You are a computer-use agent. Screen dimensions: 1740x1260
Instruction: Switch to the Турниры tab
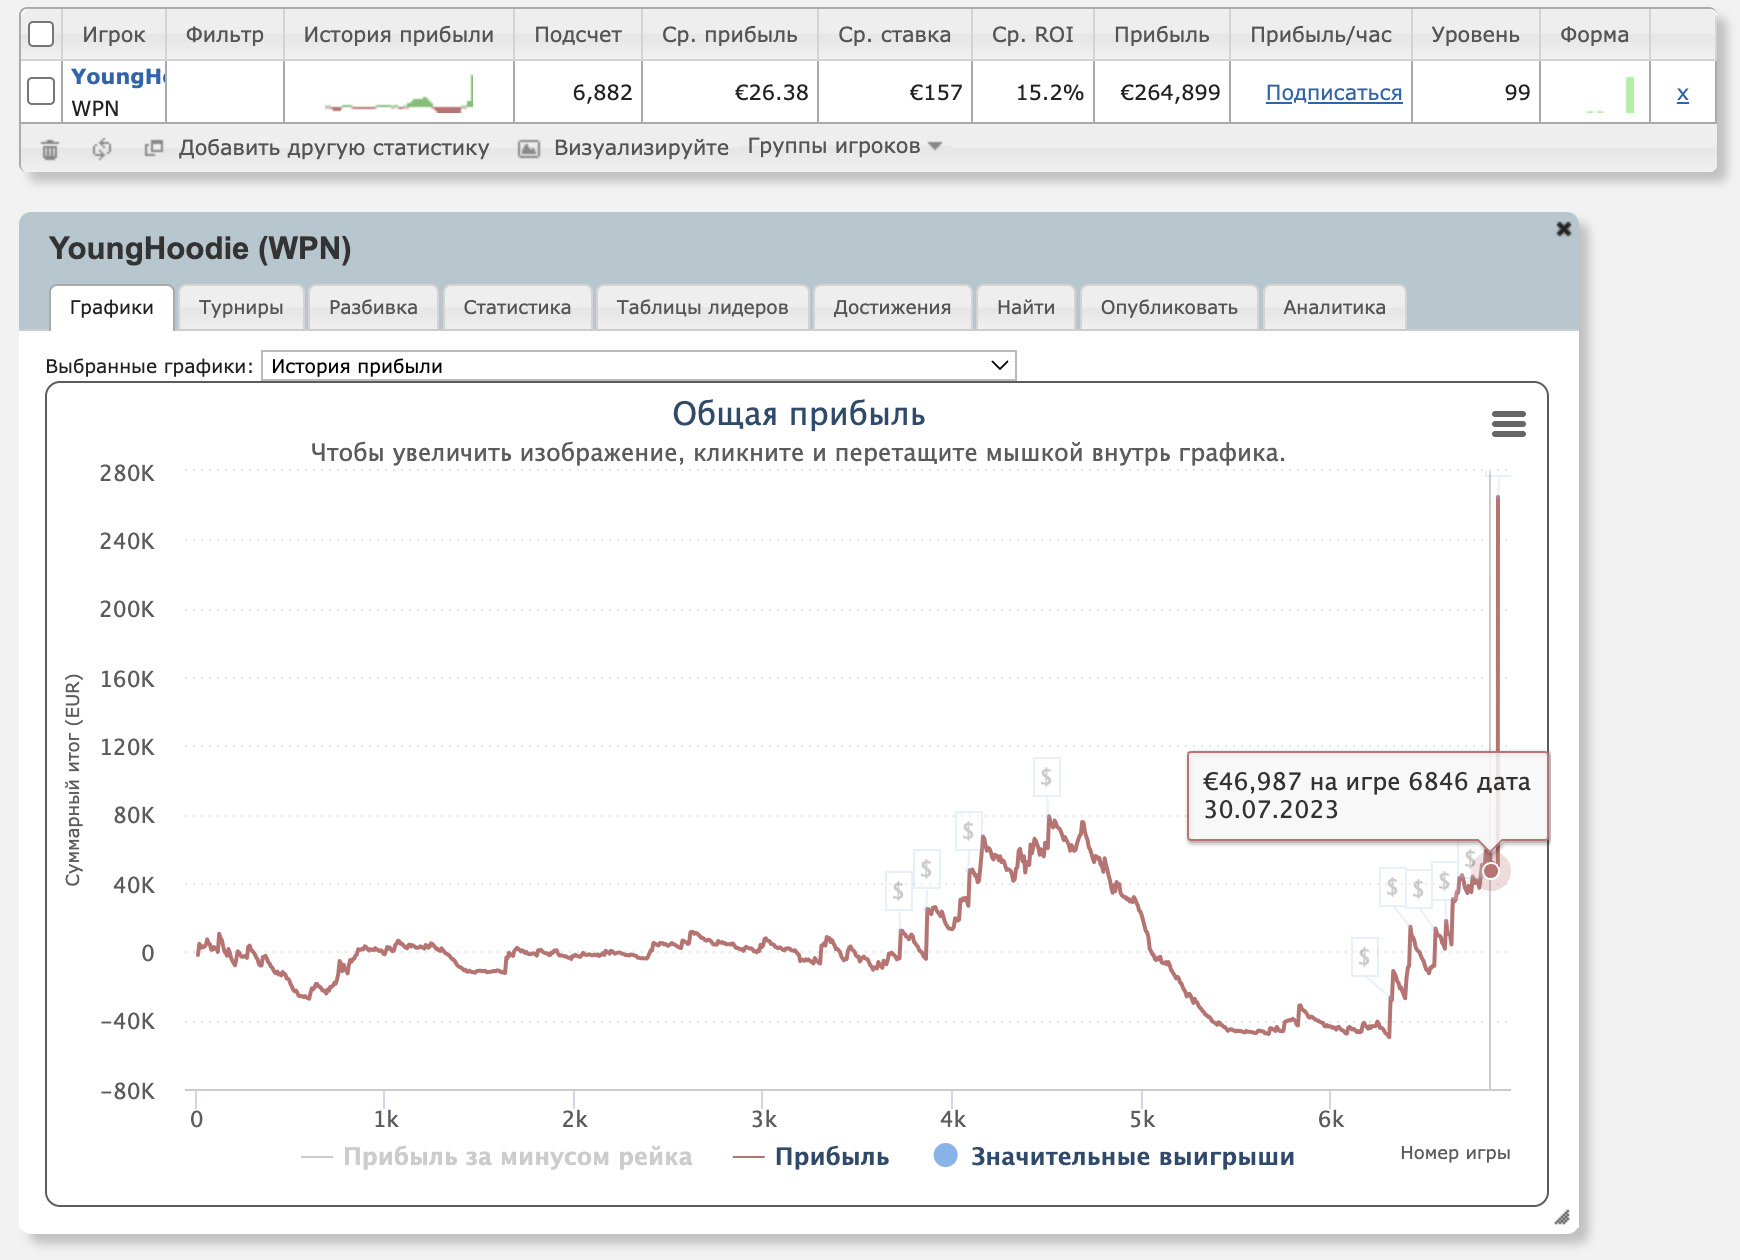241,307
